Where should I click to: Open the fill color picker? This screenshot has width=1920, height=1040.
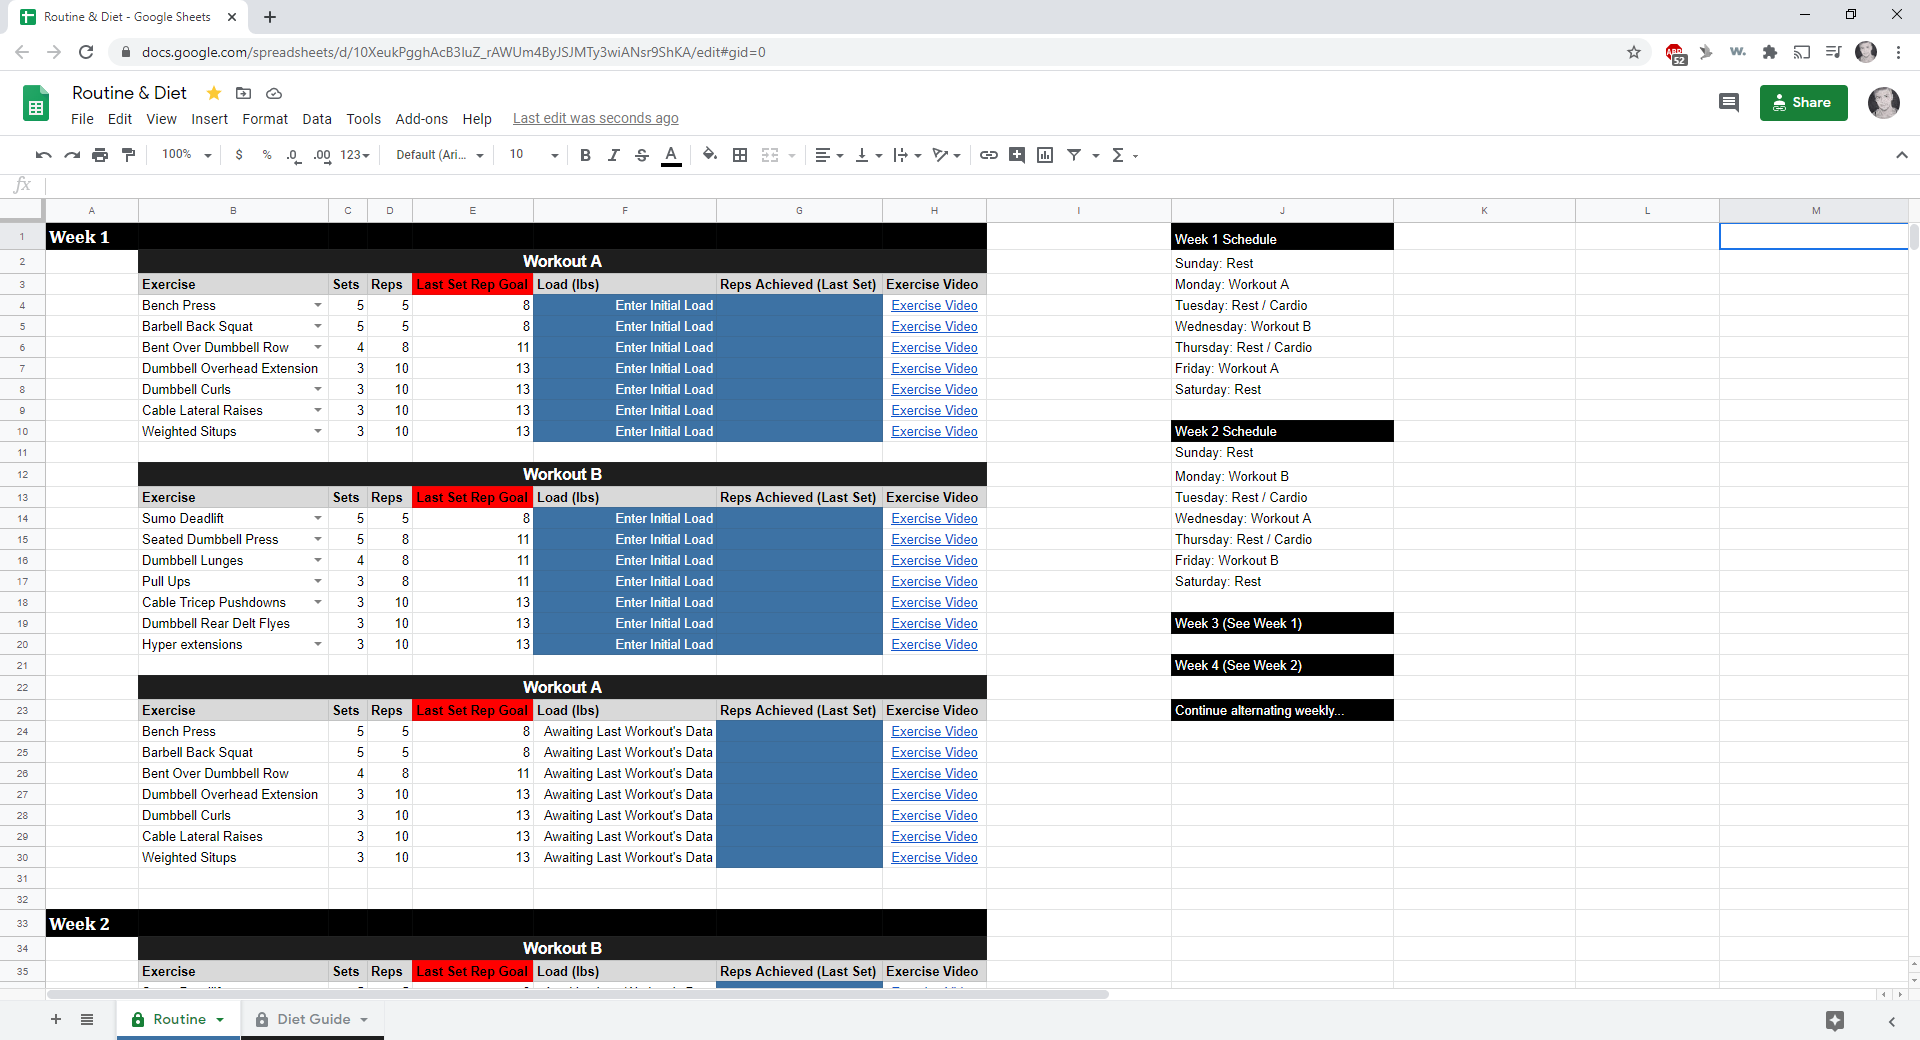pyautogui.click(x=710, y=155)
